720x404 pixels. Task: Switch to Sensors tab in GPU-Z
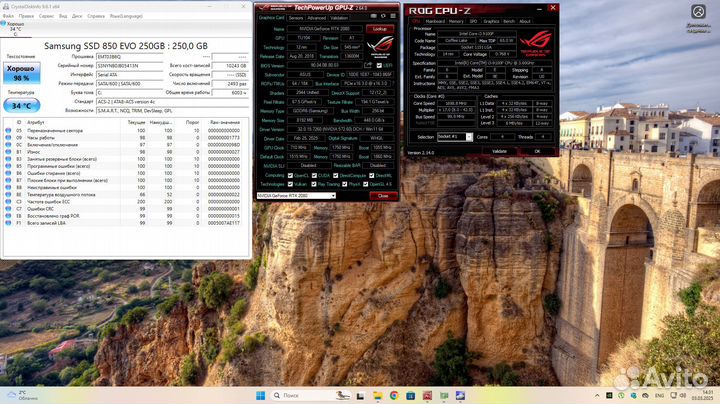[x=296, y=18]
